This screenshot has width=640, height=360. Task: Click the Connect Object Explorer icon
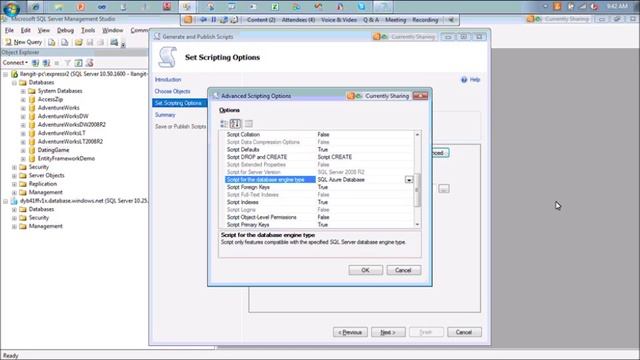[36, 63]
